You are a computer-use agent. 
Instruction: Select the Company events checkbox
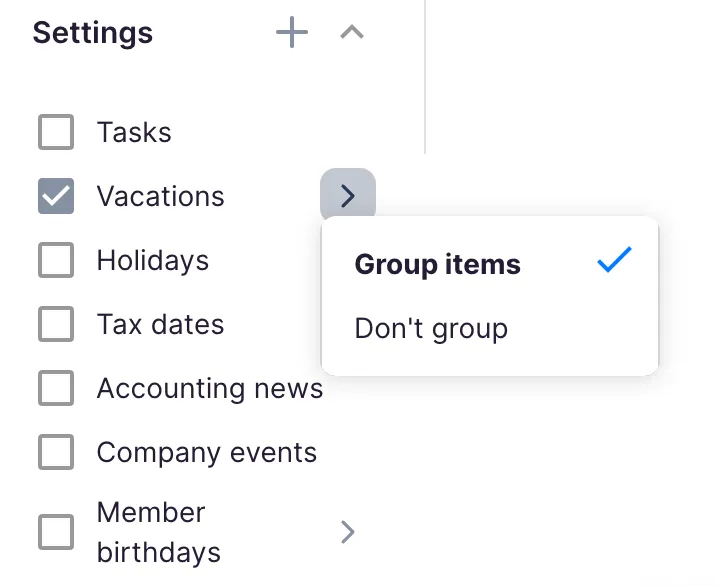coord(56,452)
